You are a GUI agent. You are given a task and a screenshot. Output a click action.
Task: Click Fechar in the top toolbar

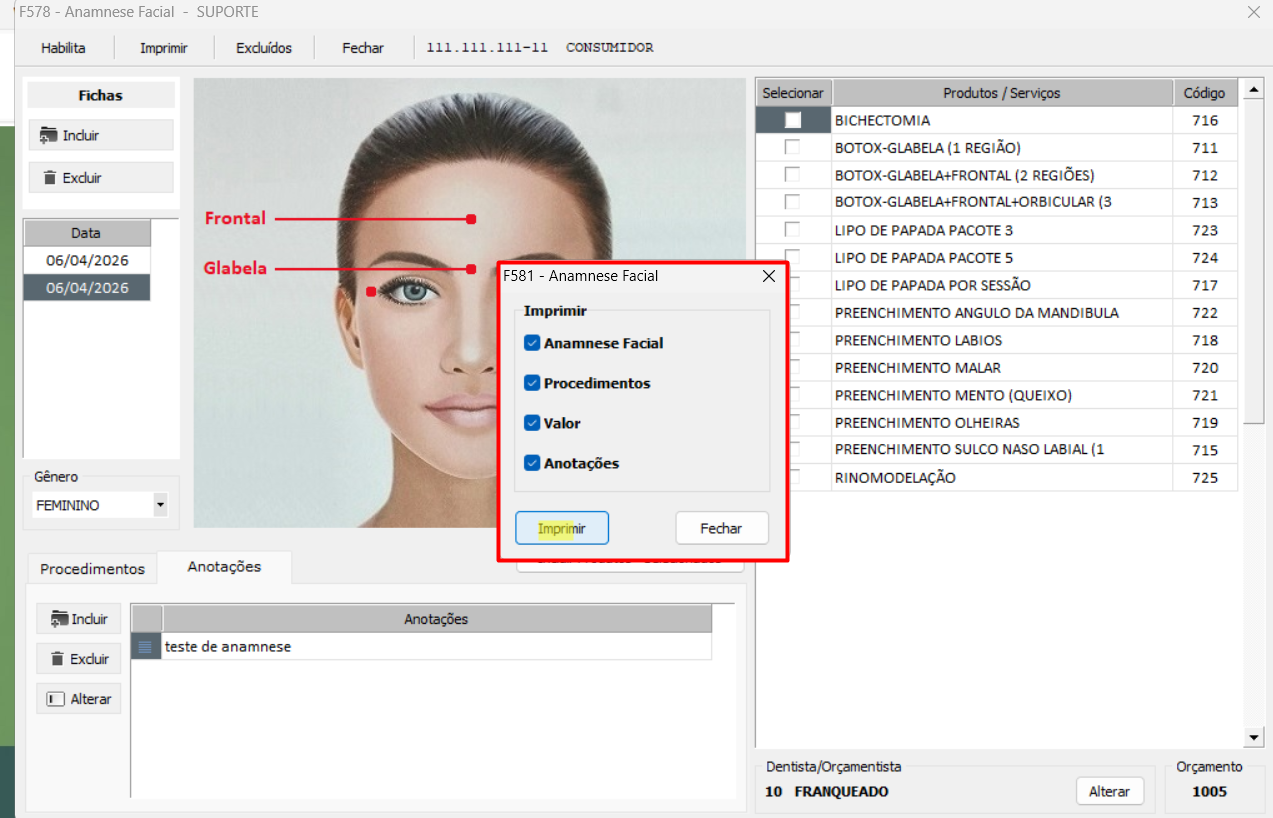[x=363, y=47]
